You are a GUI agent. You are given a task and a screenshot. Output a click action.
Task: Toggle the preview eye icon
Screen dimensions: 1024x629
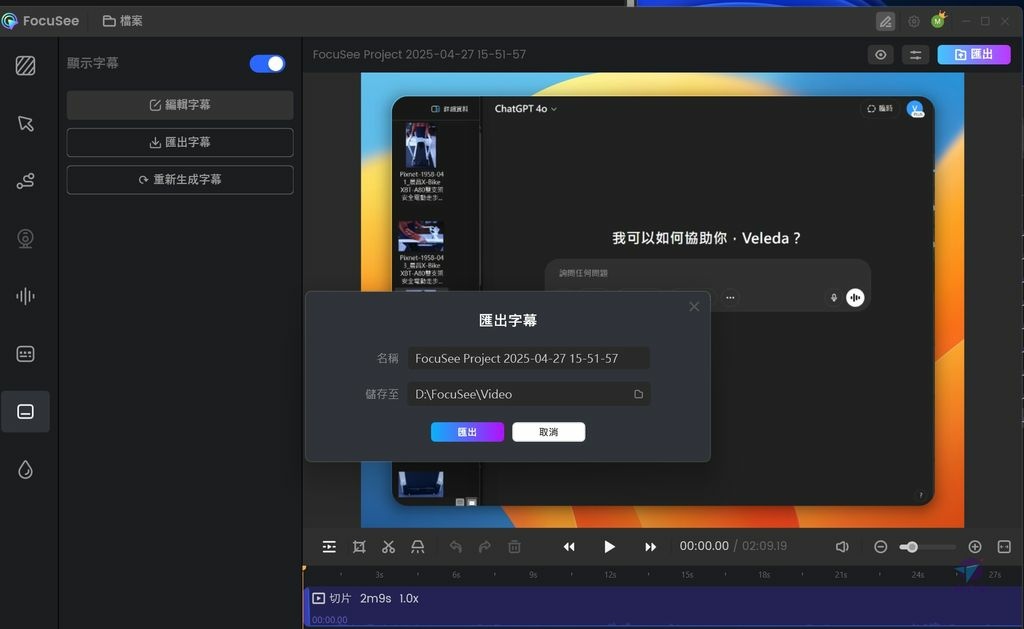click(880, 55)
